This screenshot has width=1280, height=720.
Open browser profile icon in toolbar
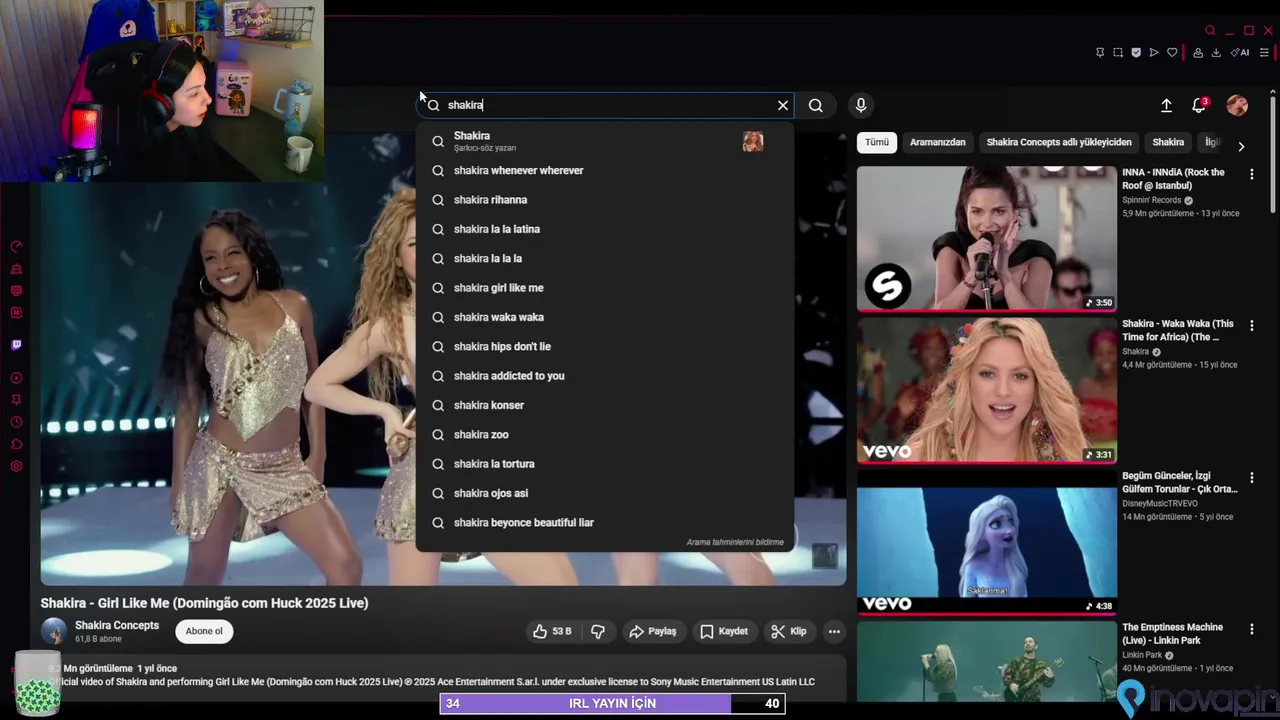point(1198,53)
